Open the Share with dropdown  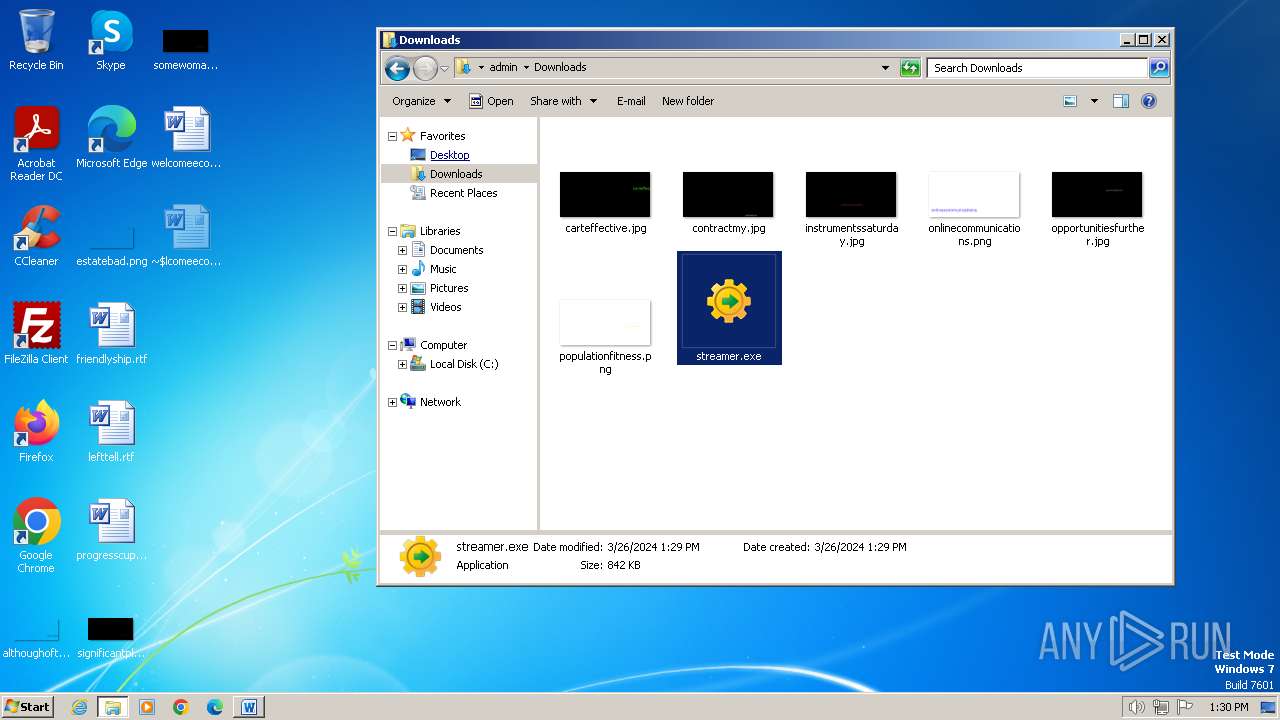pyautogui.click(x=563, y=101)
